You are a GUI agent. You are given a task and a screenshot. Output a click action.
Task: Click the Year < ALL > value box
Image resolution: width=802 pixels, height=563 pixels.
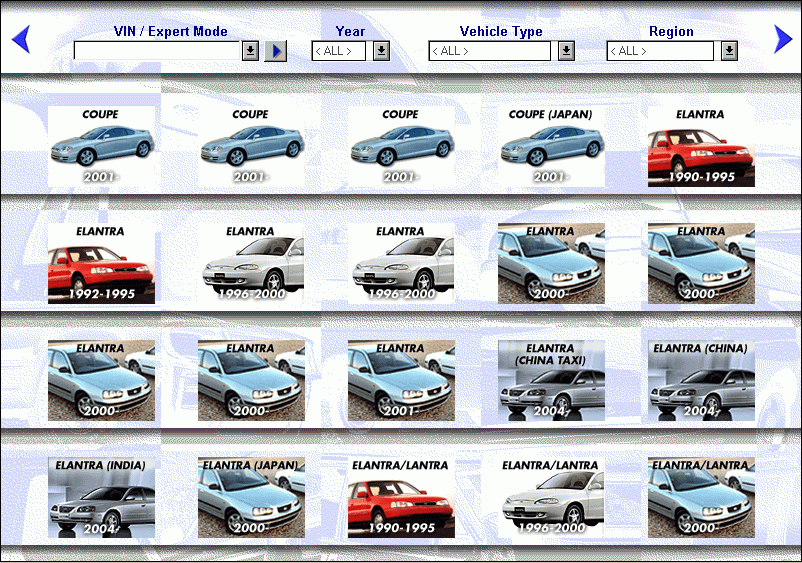[339, 51]
